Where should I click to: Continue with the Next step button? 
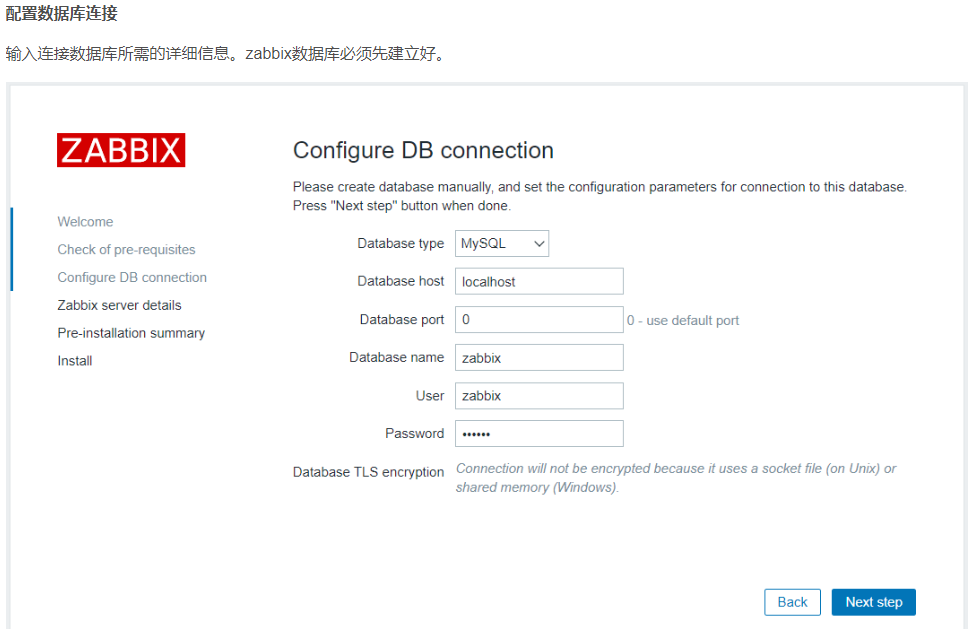click(874, 602)
